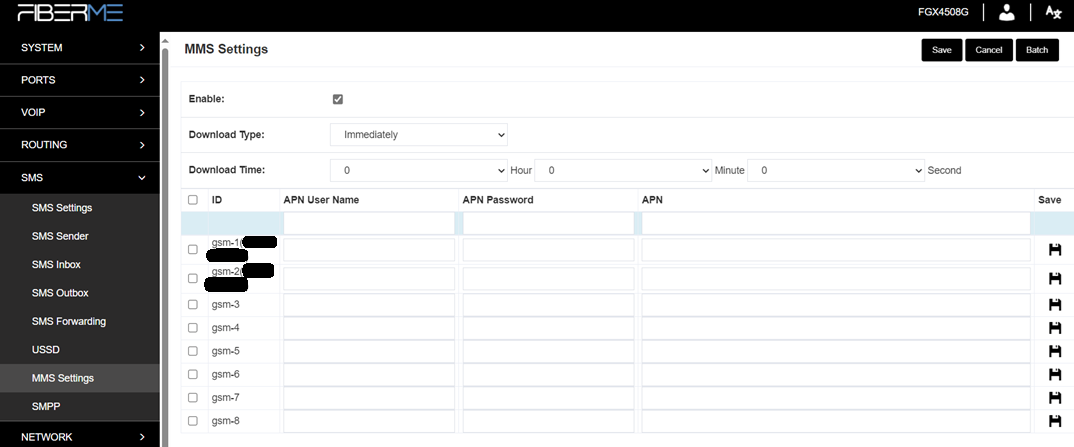Tick the gsm-4 row checkbox

[193, 328]
